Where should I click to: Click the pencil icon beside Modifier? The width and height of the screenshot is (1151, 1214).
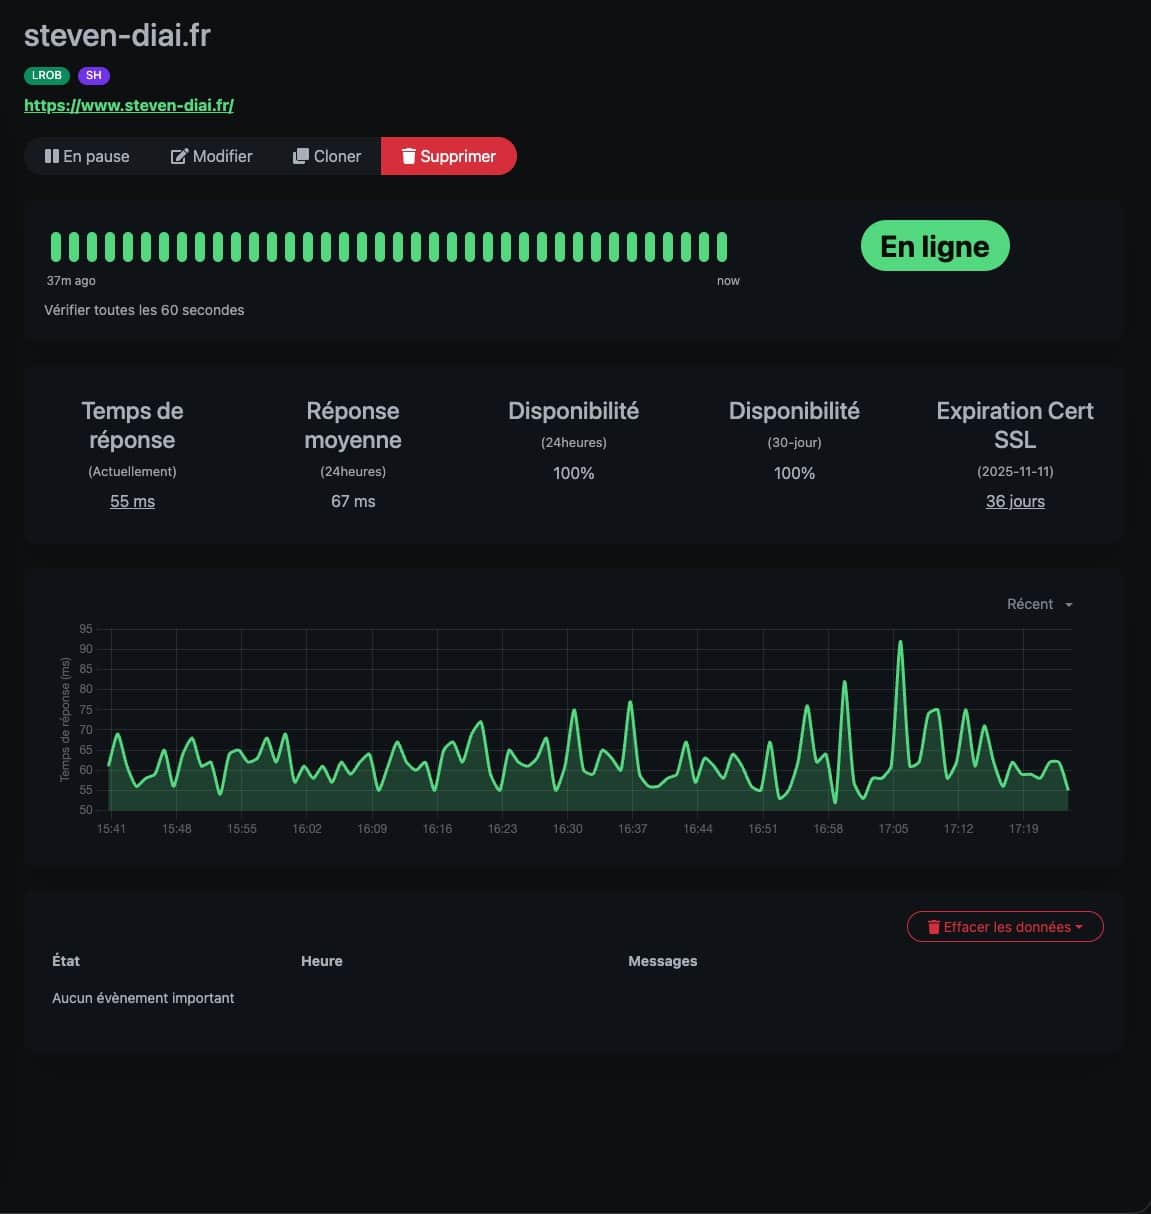[179, 156]
